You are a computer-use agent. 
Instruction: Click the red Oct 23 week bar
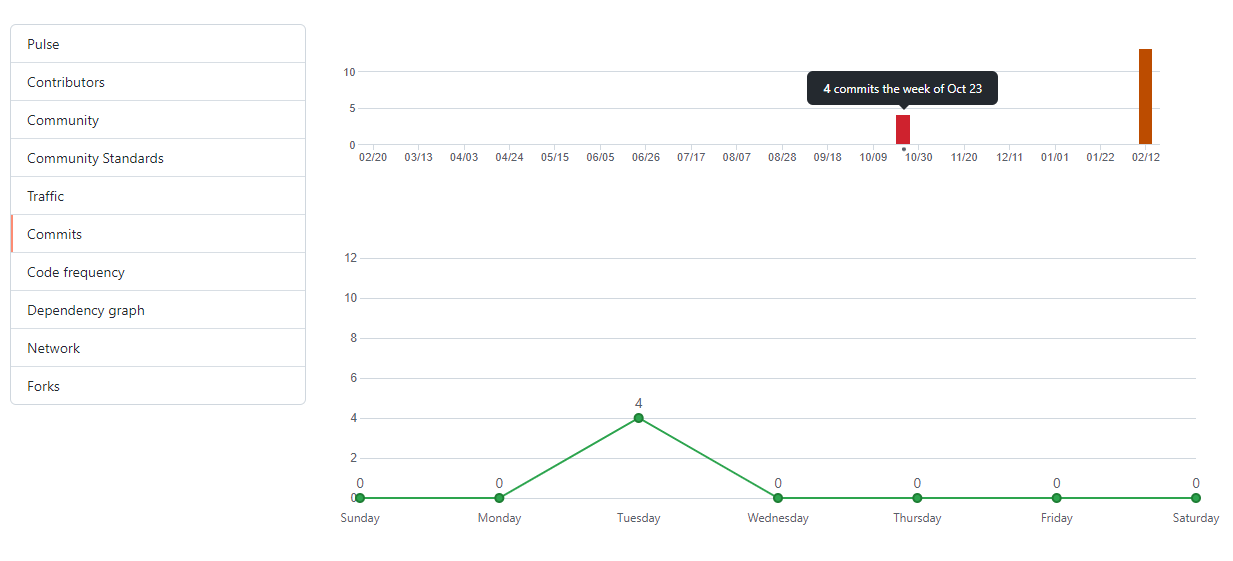(x=903, y=130)
